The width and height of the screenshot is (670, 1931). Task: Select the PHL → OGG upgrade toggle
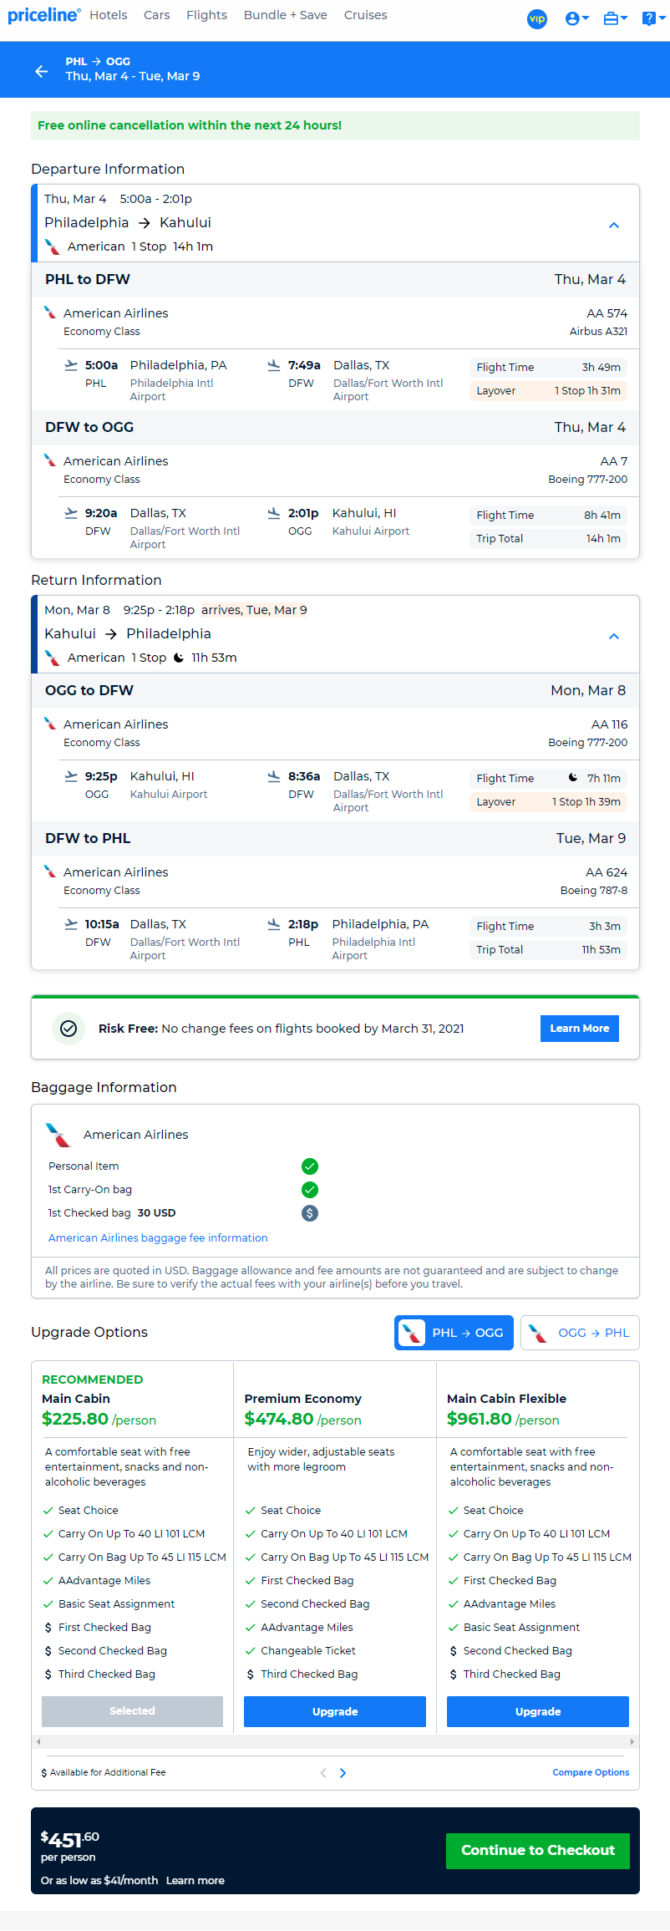pyautogui.click(x=454, y=1332)
